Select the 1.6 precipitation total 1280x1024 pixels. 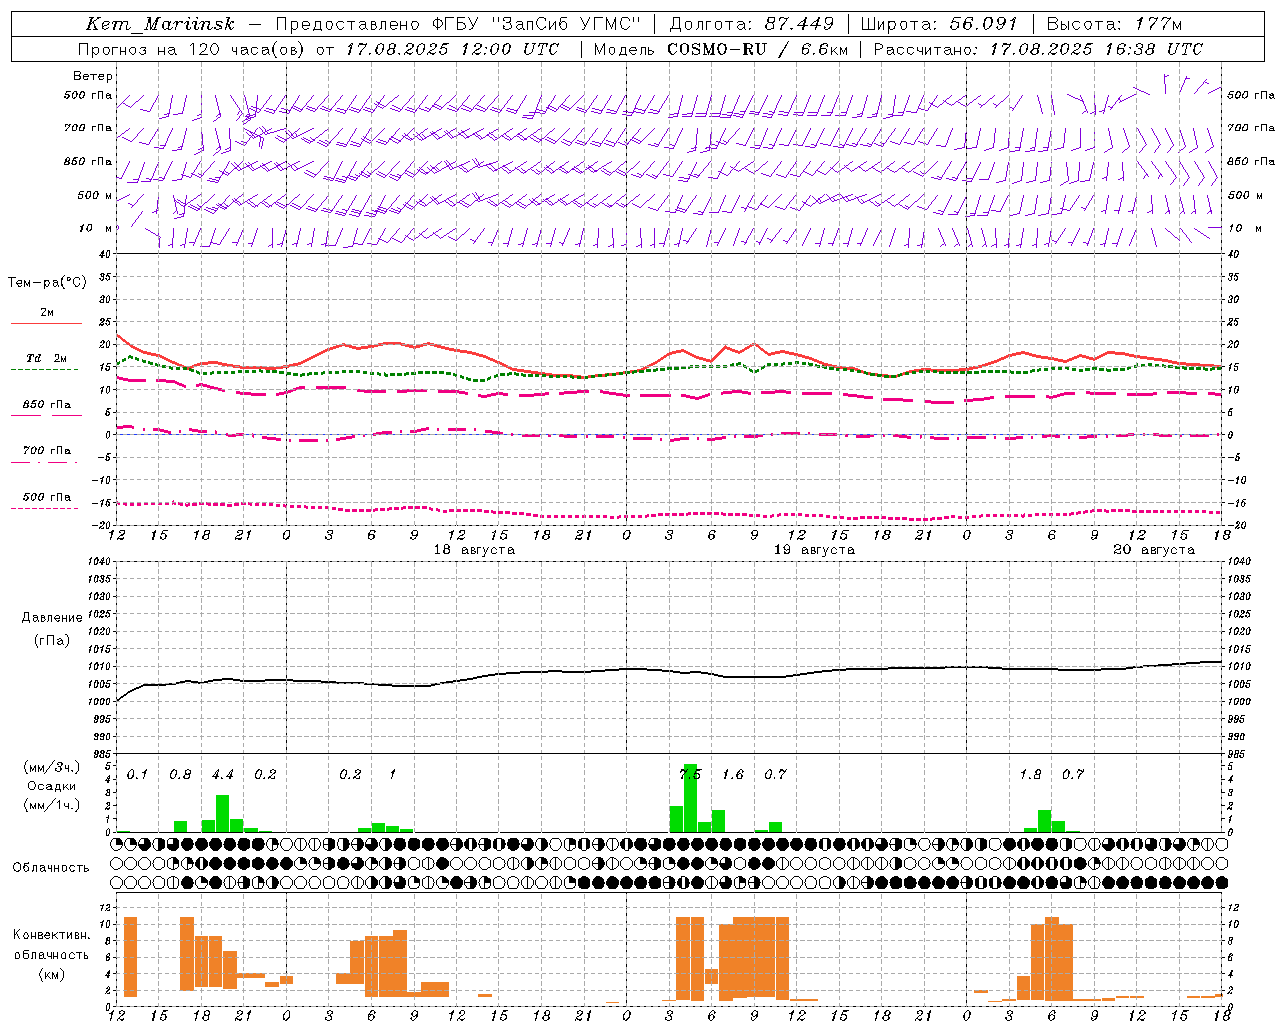(x=733, y=774)
